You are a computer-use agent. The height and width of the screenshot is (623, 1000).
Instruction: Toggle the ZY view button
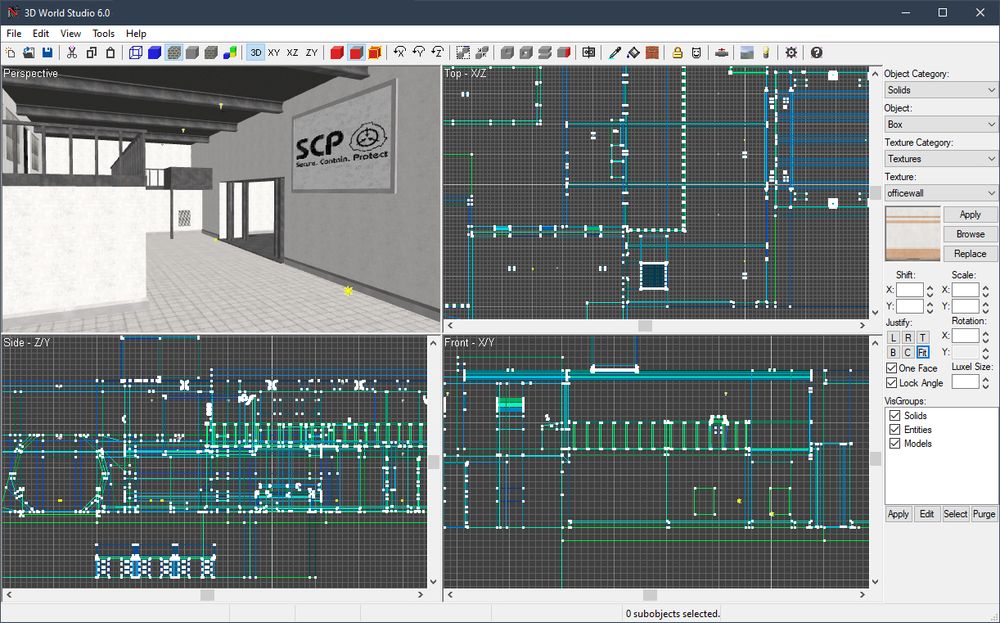(312, 52)
